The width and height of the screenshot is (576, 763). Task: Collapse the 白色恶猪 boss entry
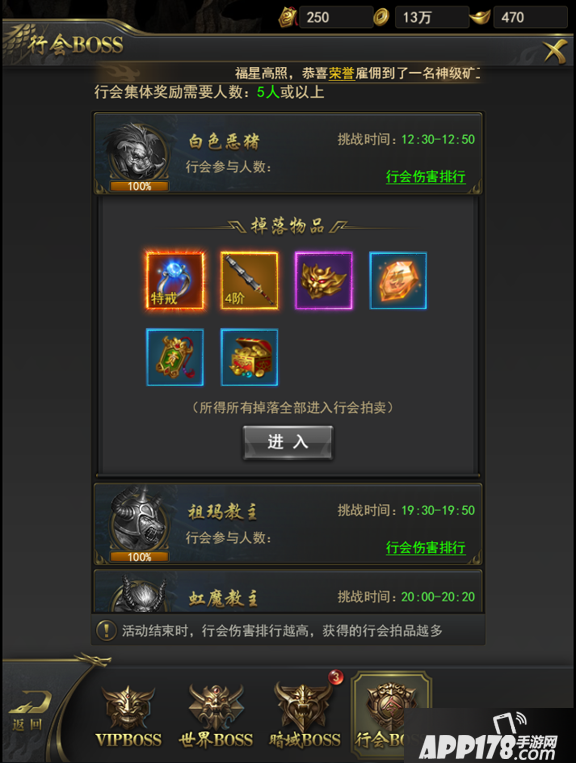(x=288, y=154)
